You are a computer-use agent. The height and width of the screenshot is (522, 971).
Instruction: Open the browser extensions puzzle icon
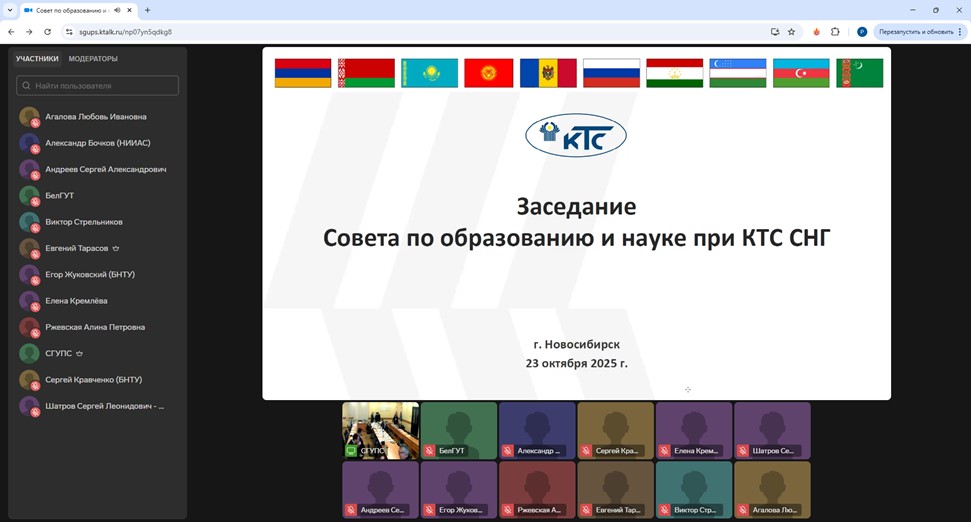835,31
